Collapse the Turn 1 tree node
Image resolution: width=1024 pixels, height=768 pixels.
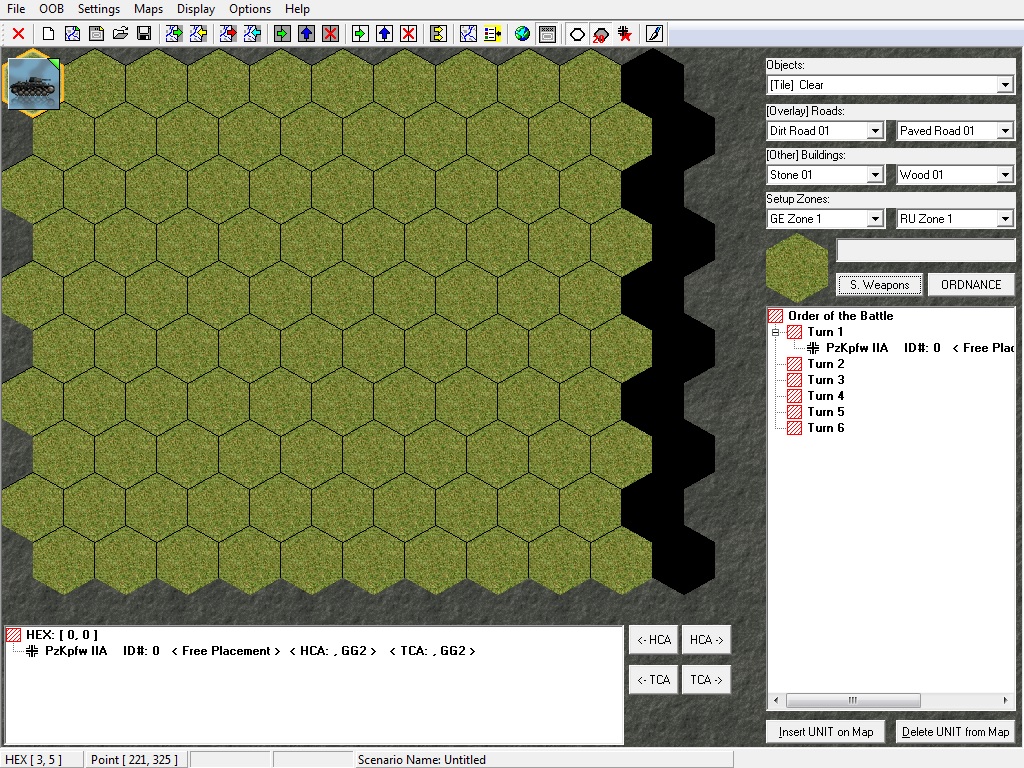click(776, 332)
